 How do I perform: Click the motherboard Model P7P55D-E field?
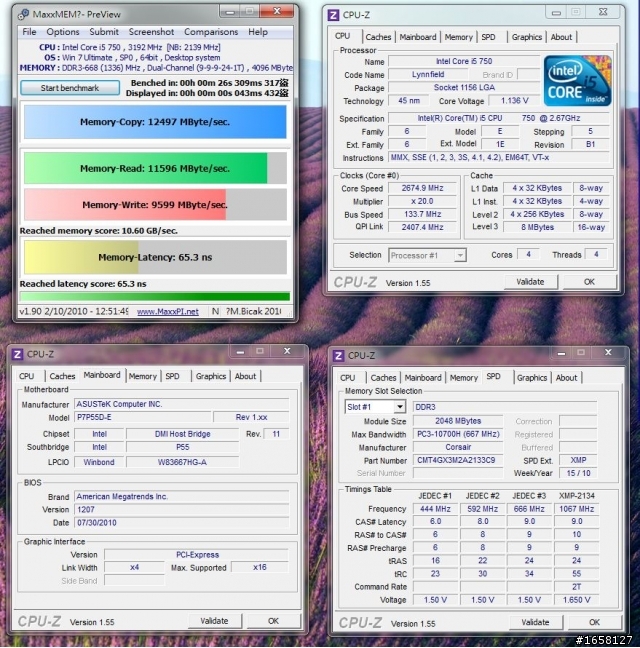pyautogui.click(x=143, y=417)
